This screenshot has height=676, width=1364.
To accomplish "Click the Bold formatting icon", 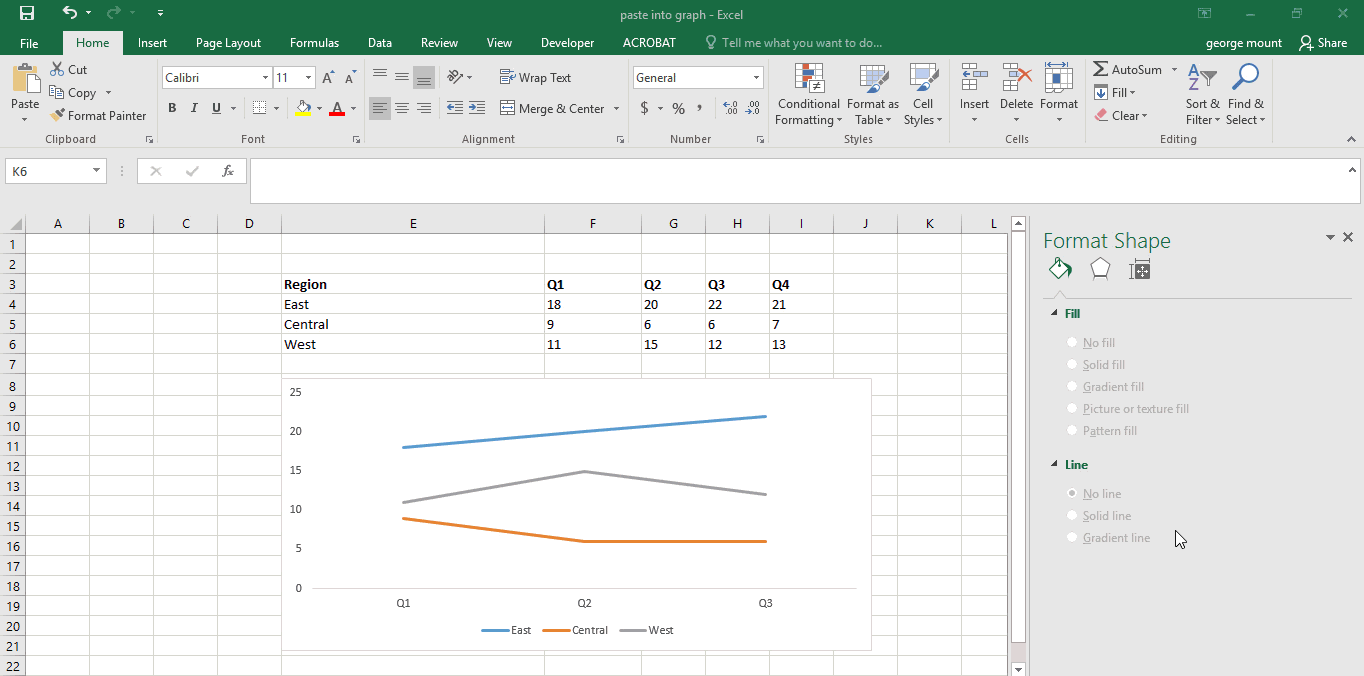I will coord(172,108).
